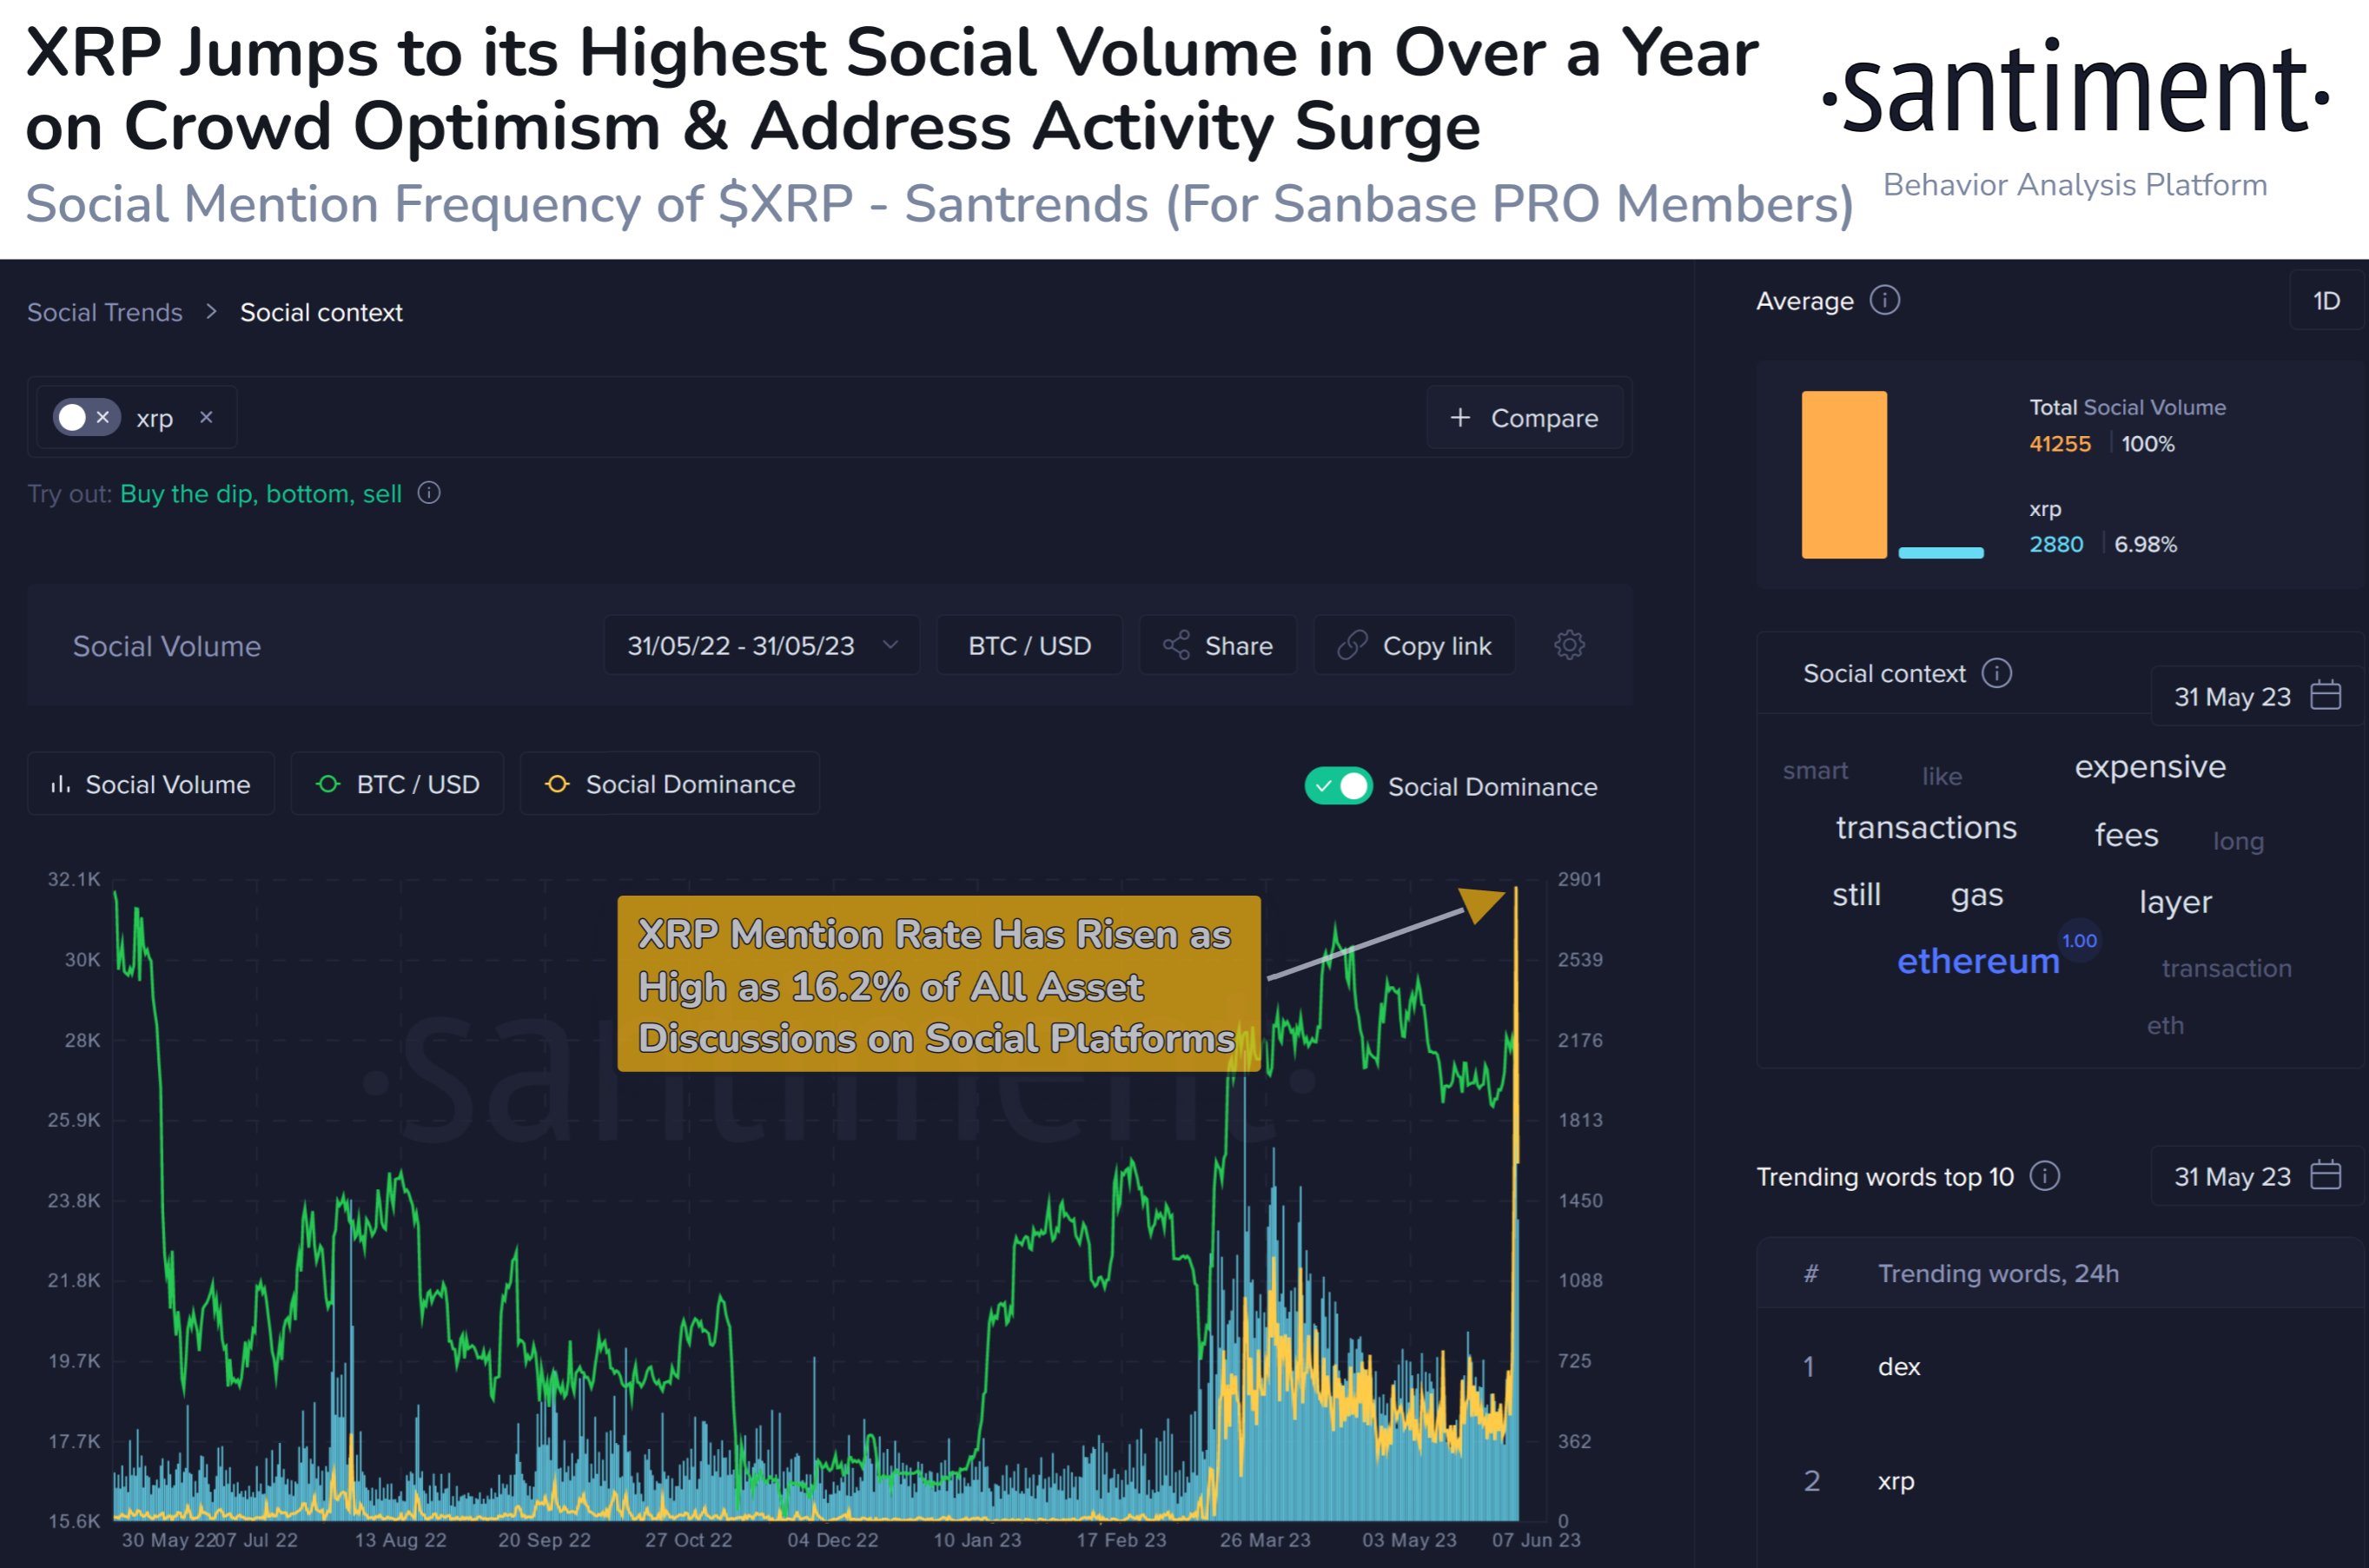Viewport: 2369px width, 1568px height.
Task: Click the 1D interval selector
Action: point(2326,300)
